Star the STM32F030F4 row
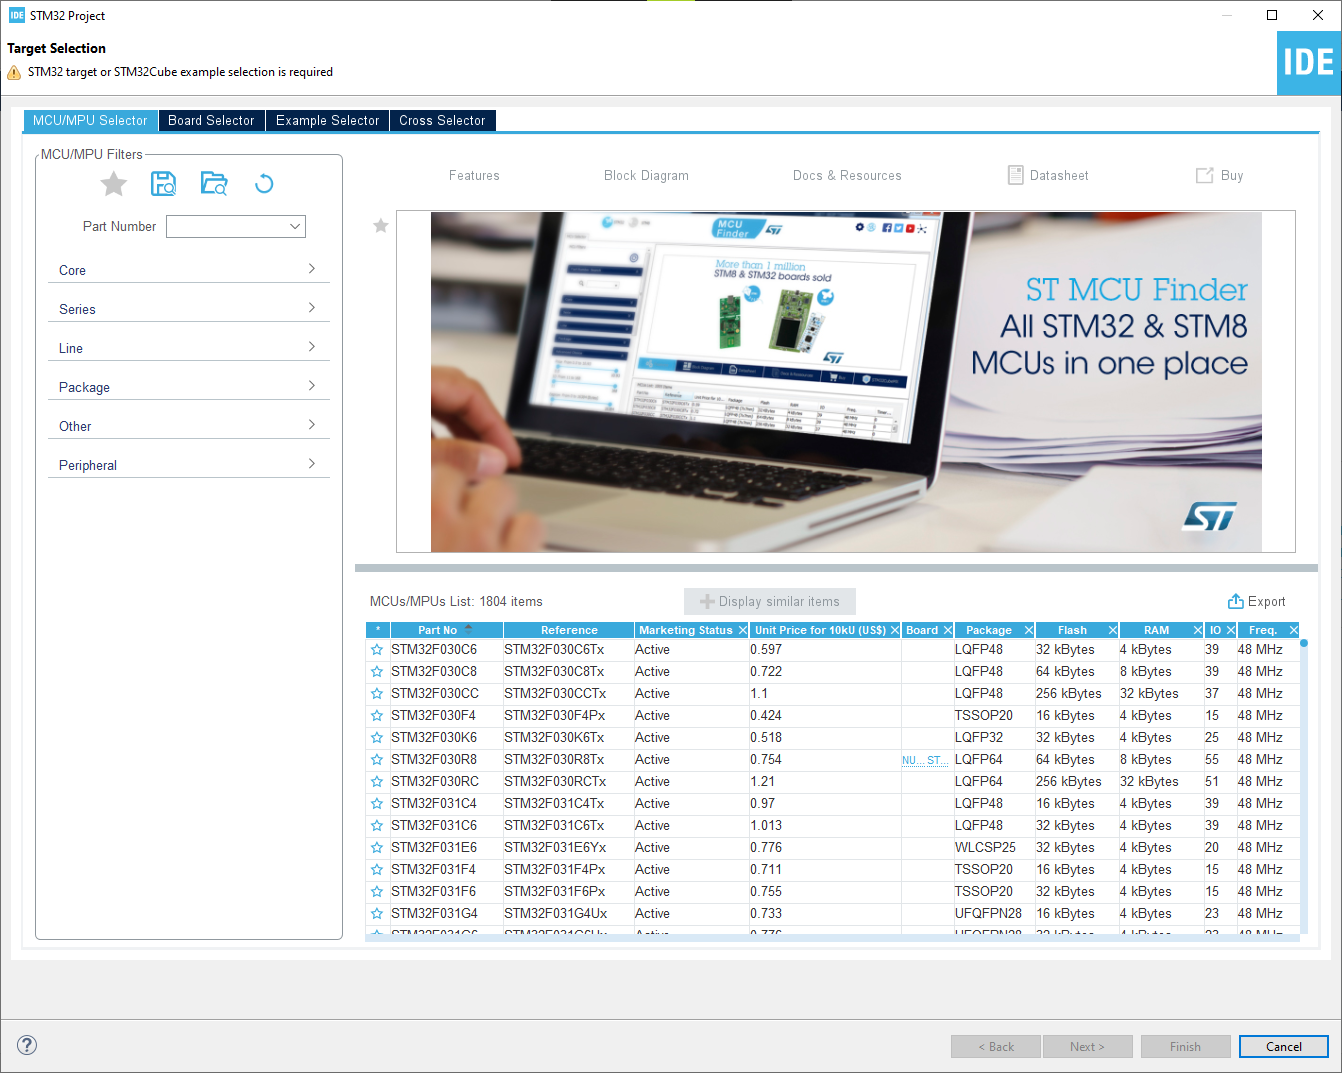 tap(377, 716)
